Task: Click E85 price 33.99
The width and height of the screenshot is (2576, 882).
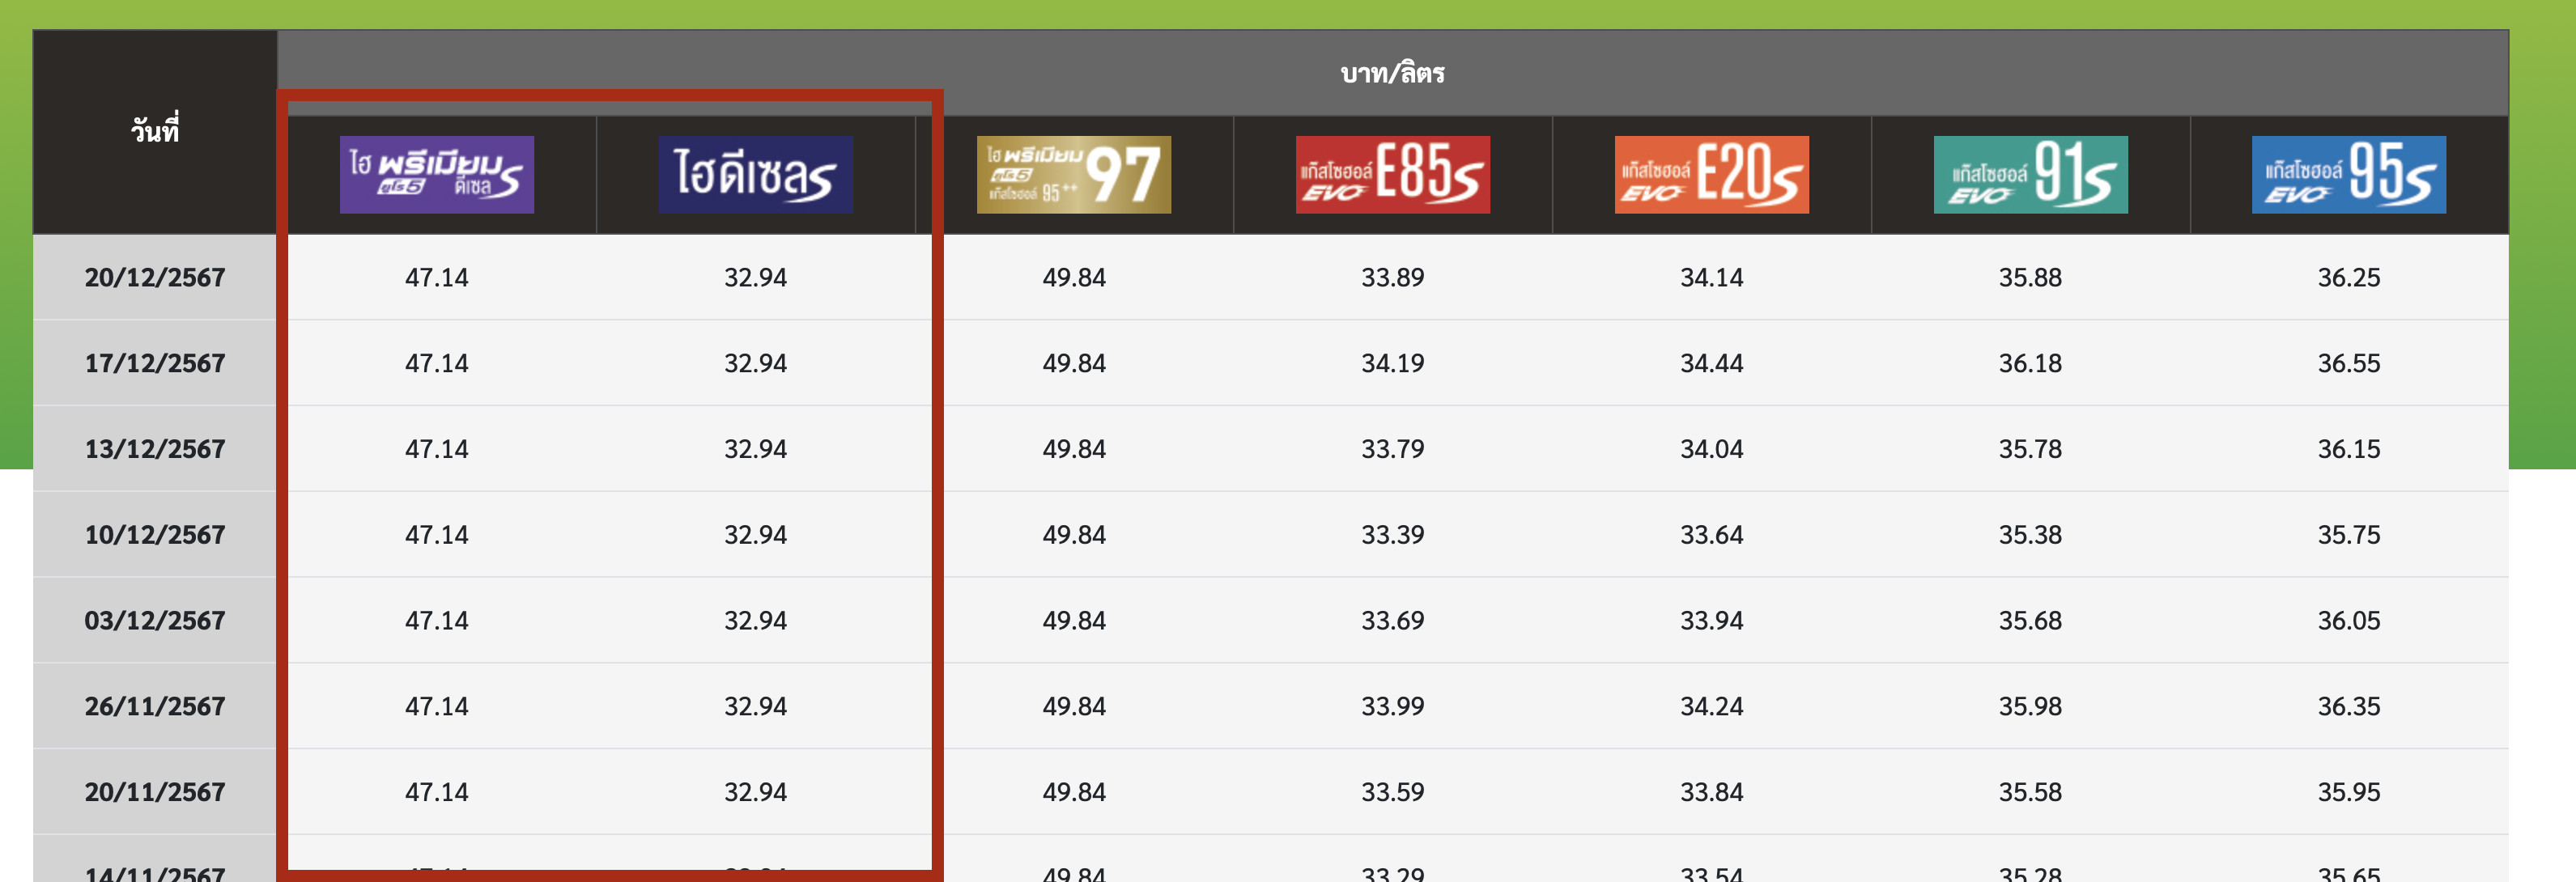Action: [x=1392, y=707]
